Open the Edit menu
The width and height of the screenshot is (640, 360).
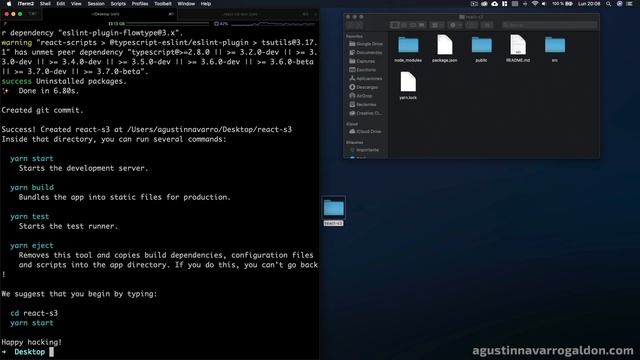(61, 4)
